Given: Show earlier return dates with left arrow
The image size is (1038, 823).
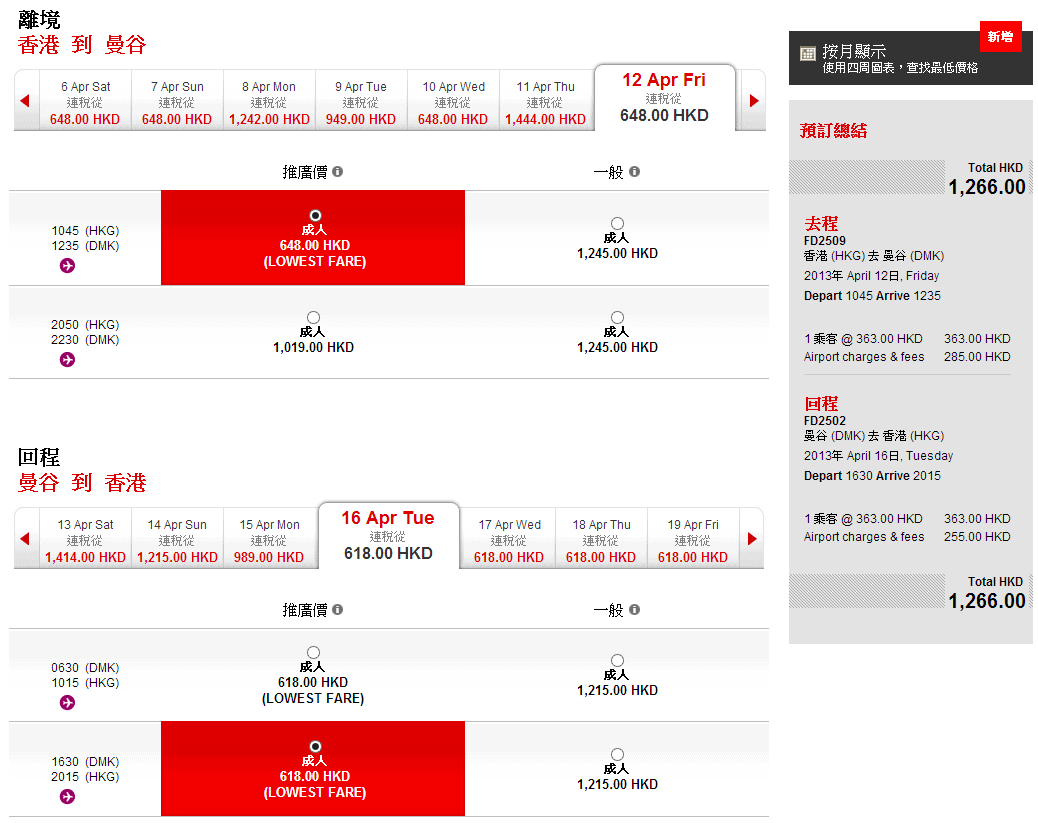Looking at the screenshot, I should point(25,539).
